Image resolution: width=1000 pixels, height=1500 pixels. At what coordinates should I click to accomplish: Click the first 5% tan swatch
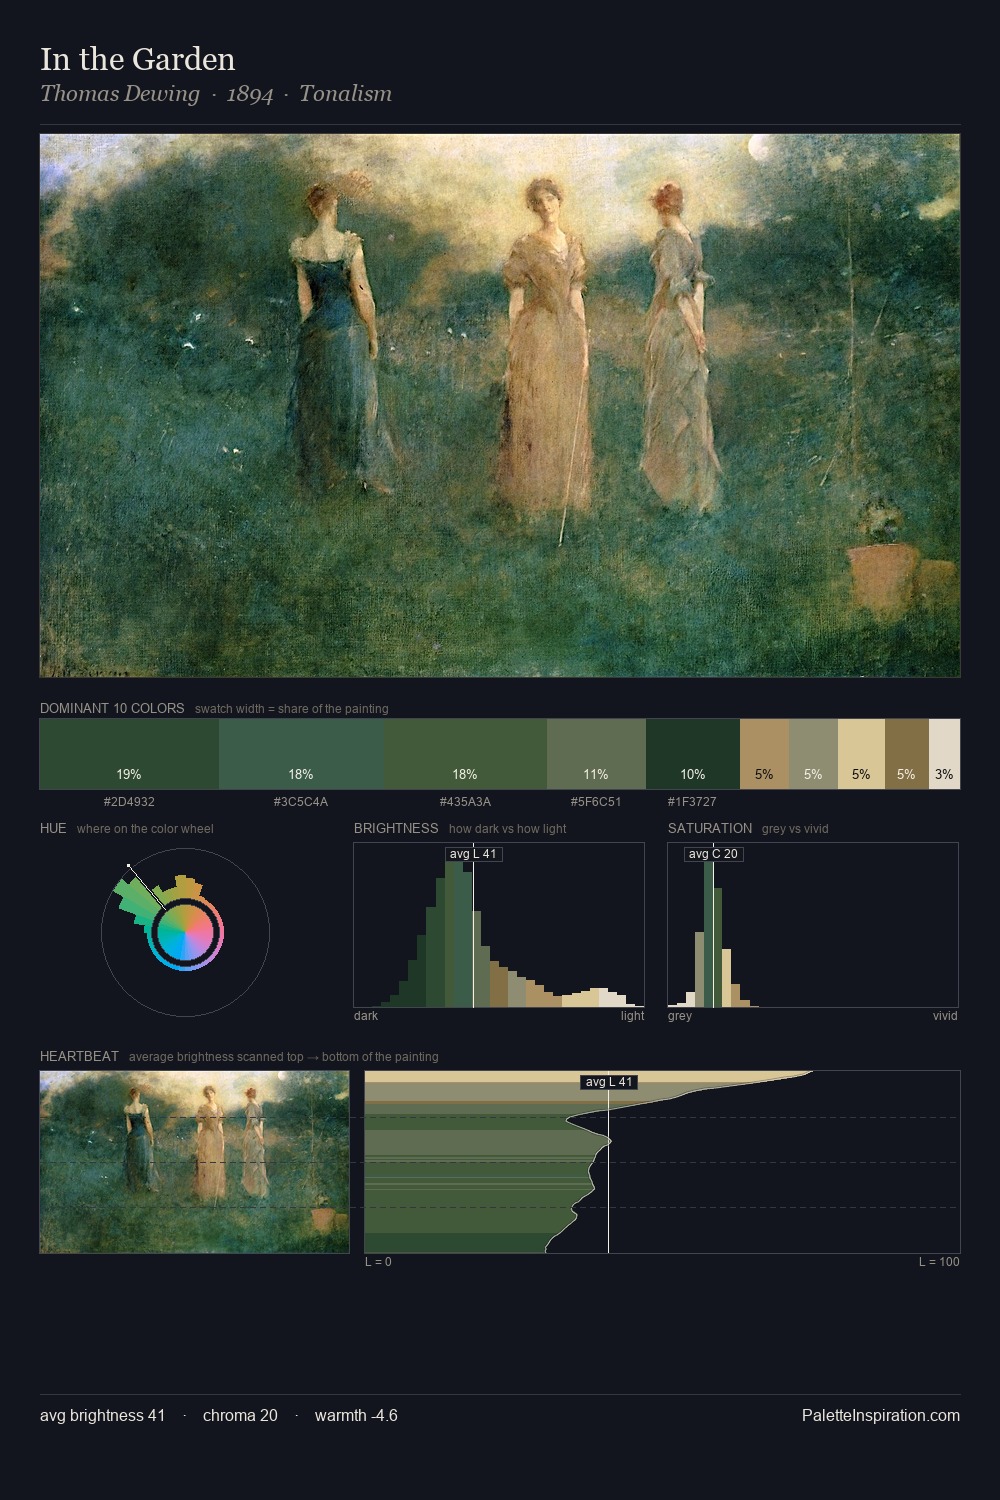[x=764, y=754]
